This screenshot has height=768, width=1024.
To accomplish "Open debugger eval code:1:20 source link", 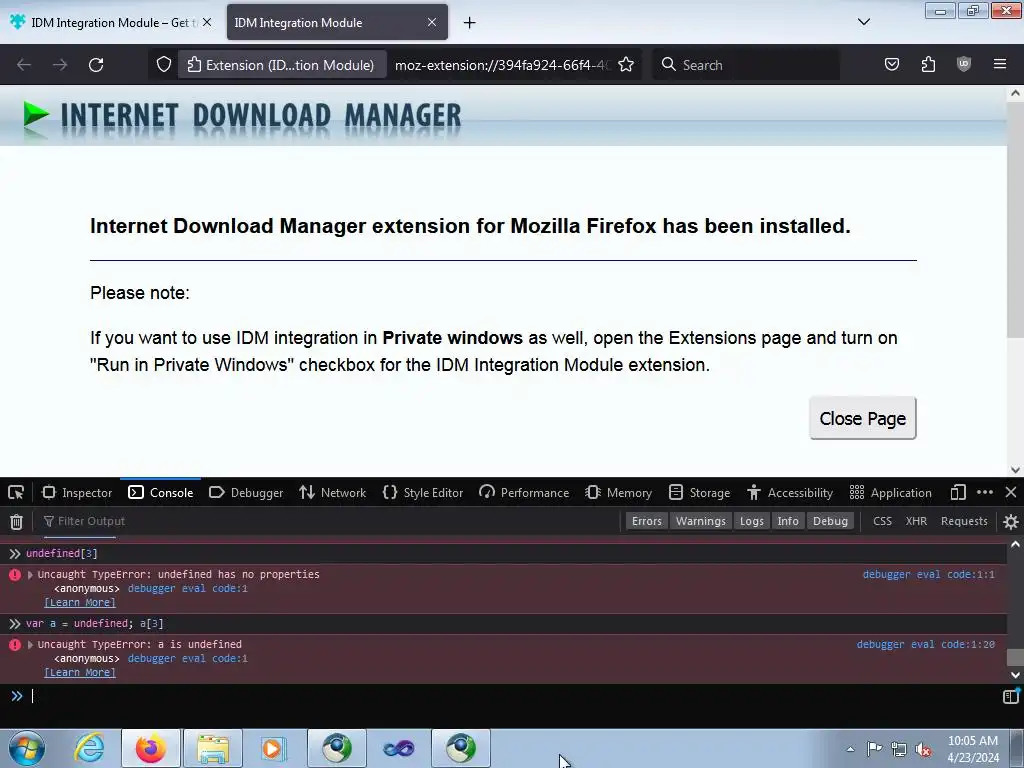I will tap(925, 645).
